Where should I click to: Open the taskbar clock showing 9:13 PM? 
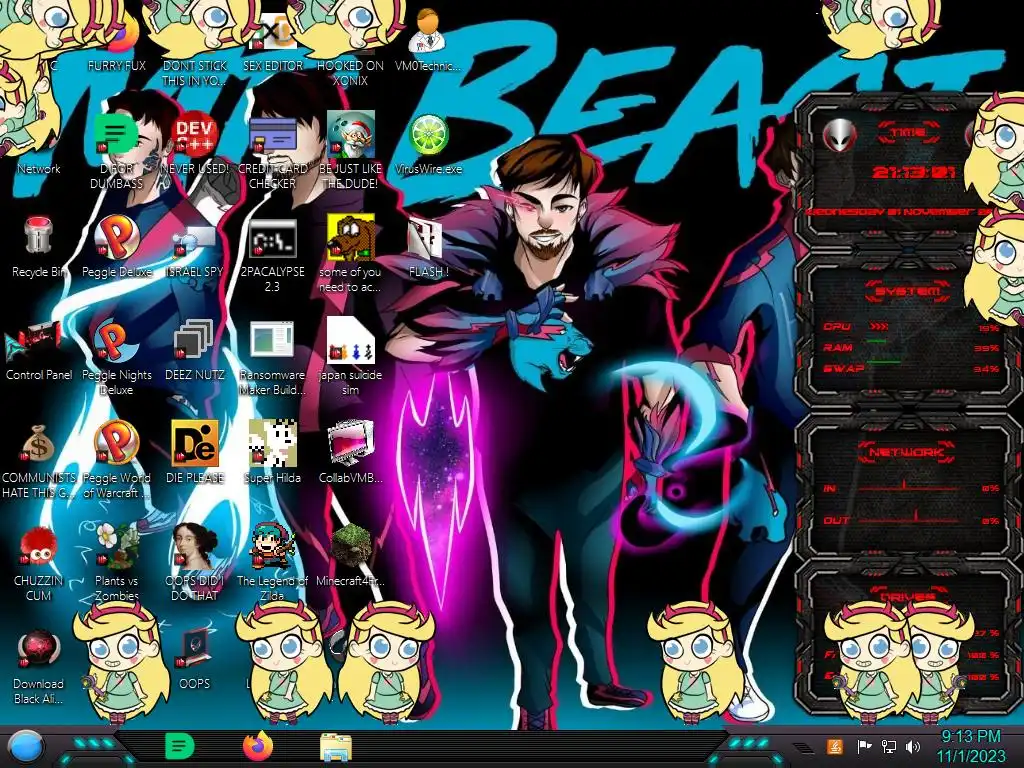pos(971,746)
